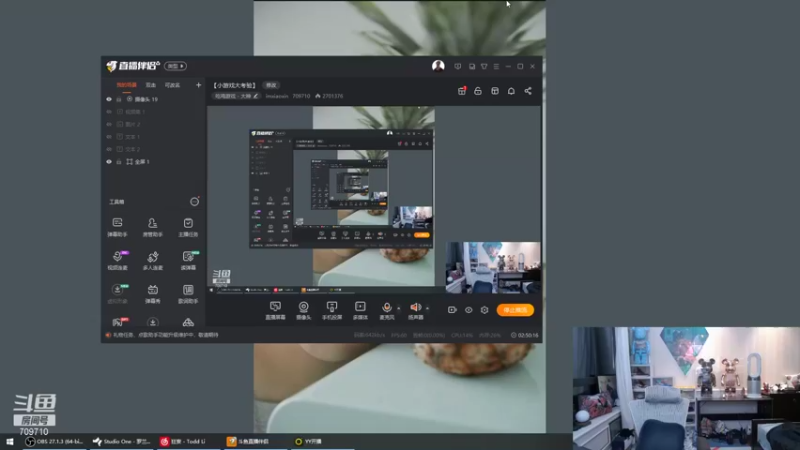Add a 手机投屏 phone mirroring source

pyautogui.click(x=332, y=310)
